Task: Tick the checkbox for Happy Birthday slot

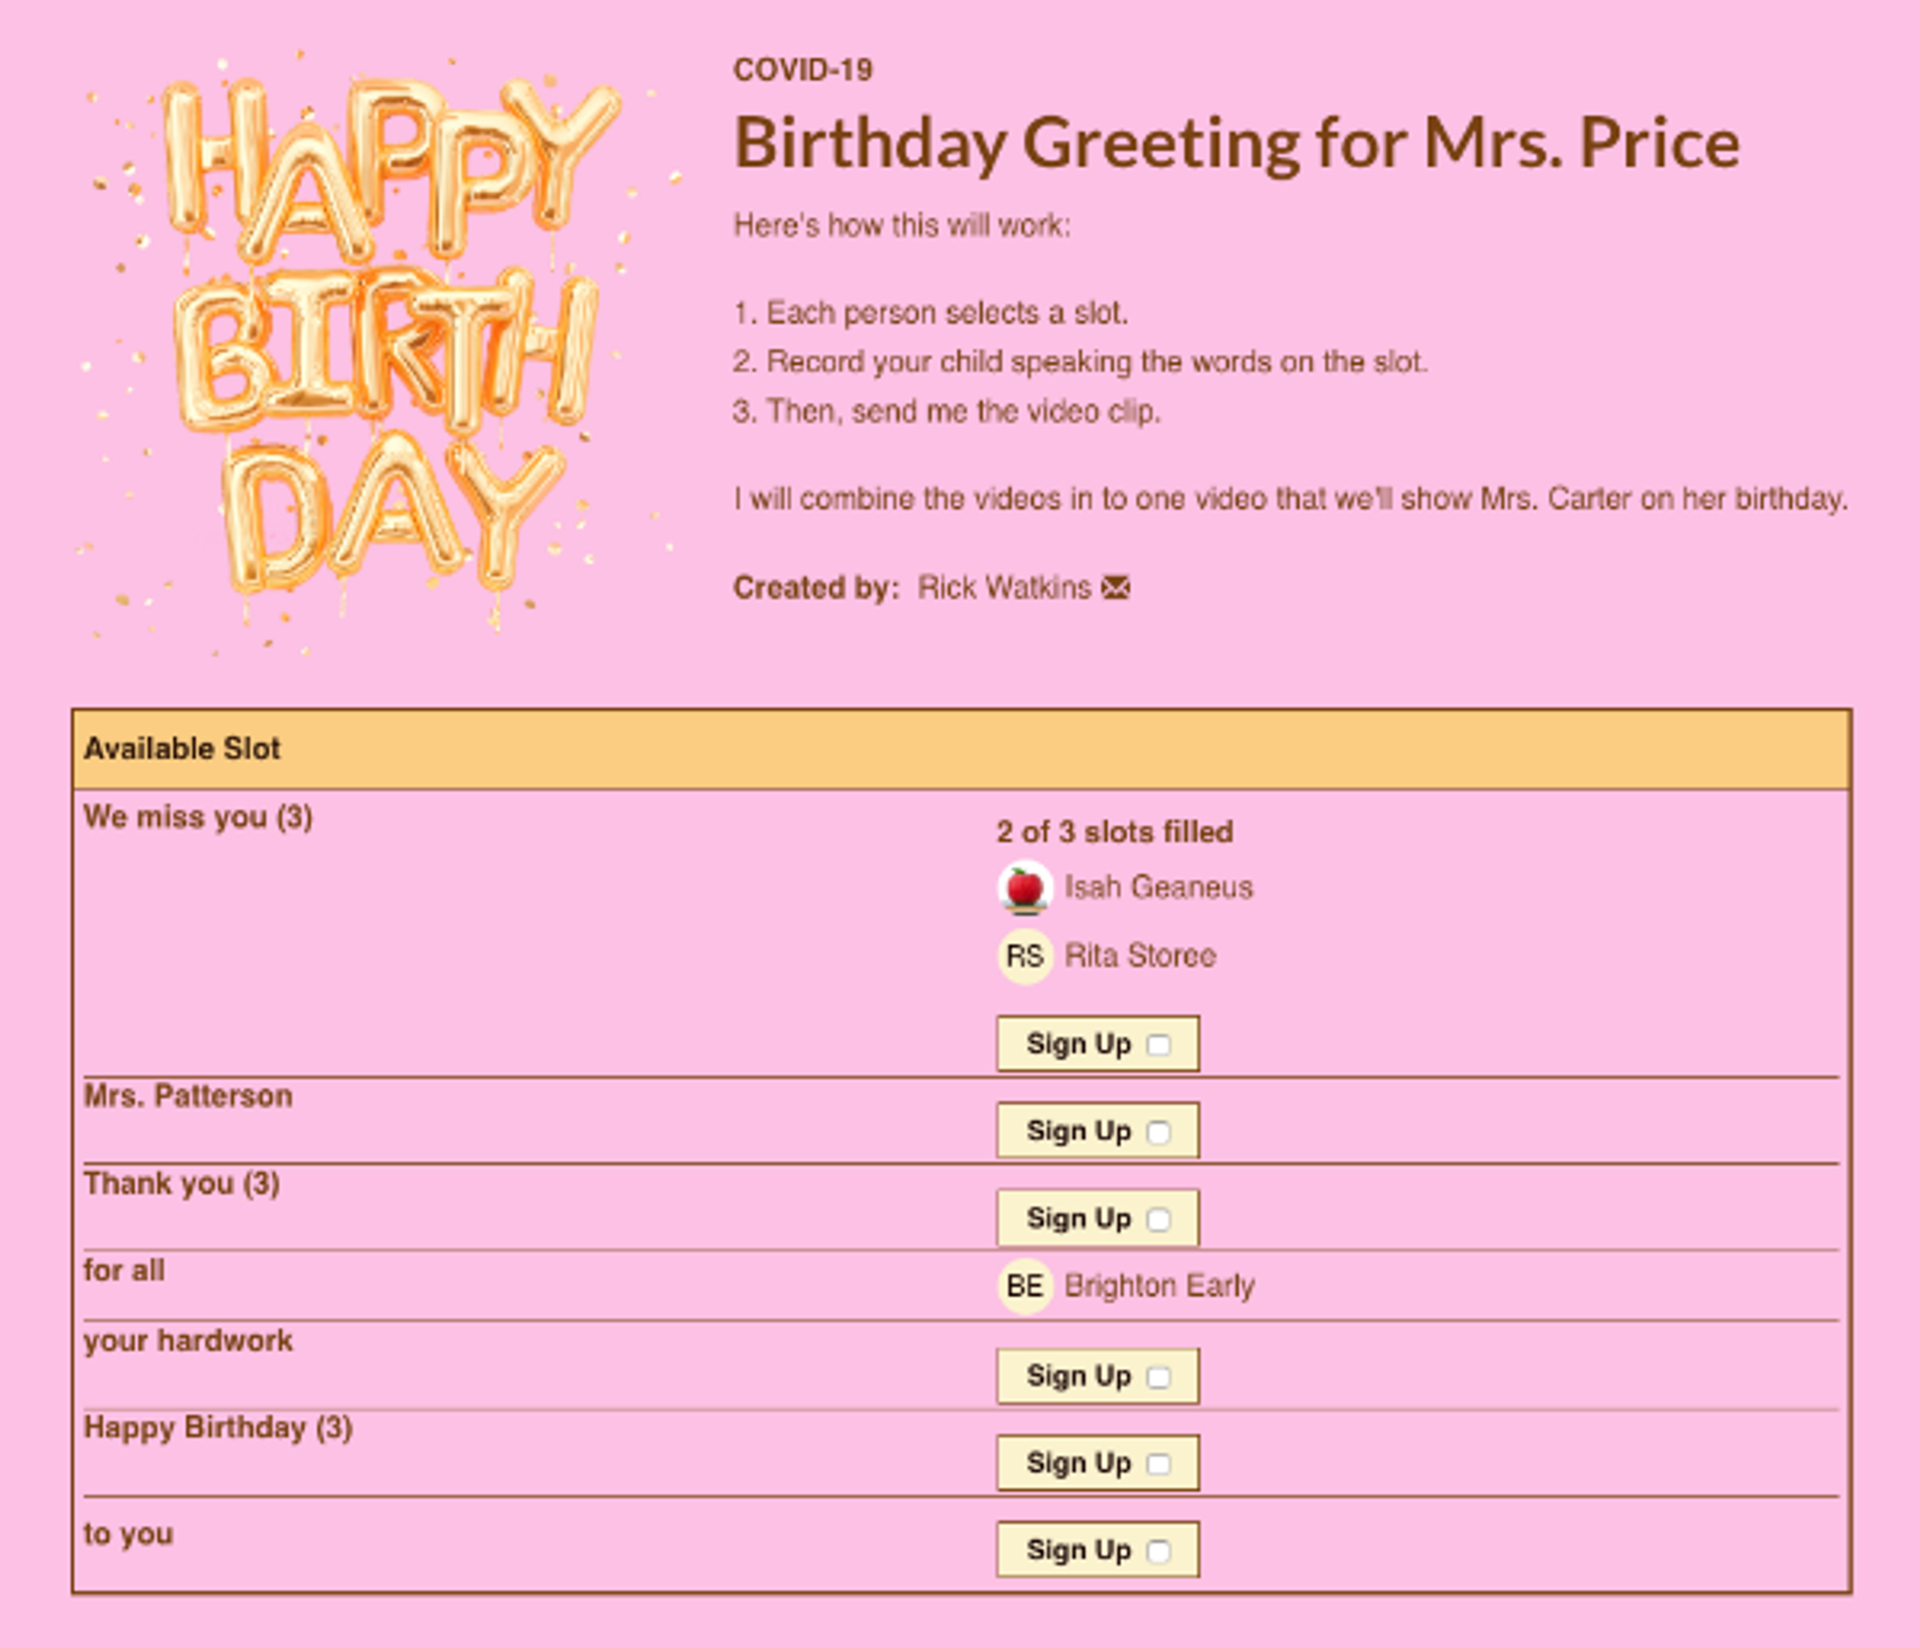Action: [x=1158, y=1464]
